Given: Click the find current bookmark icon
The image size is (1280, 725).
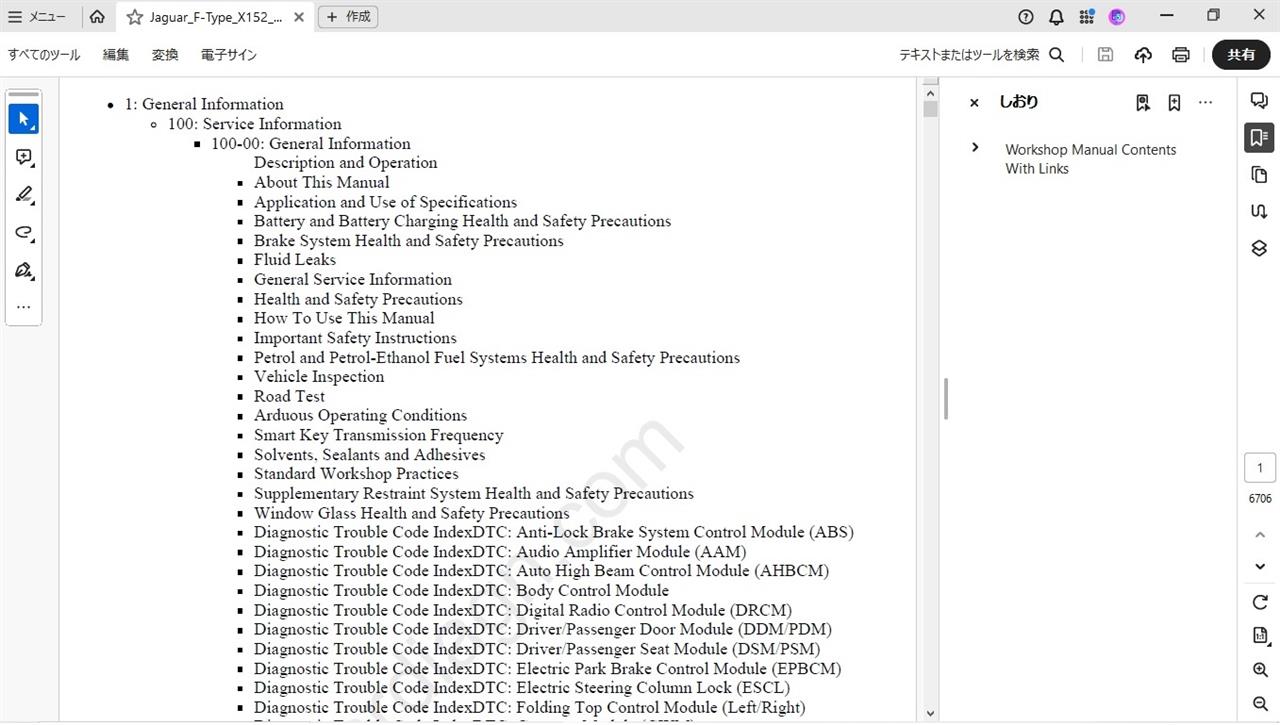Looking at the screenshot, I should pos(1143,102).
